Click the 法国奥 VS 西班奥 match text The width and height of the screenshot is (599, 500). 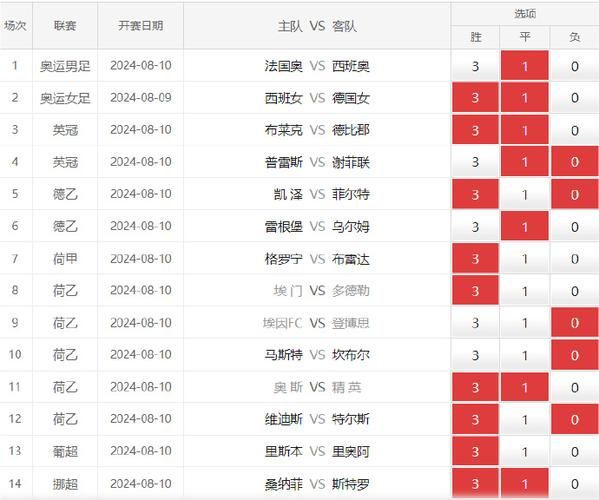click(317, 66)
